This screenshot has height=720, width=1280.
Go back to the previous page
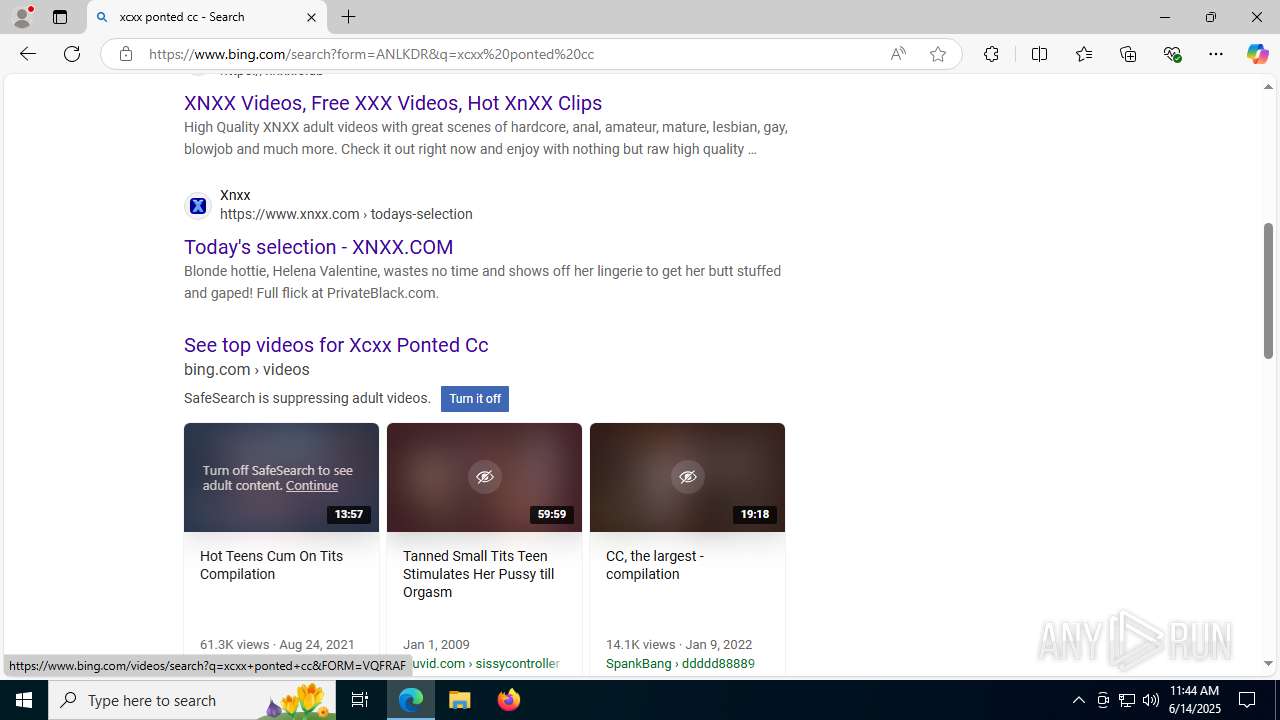27,54
